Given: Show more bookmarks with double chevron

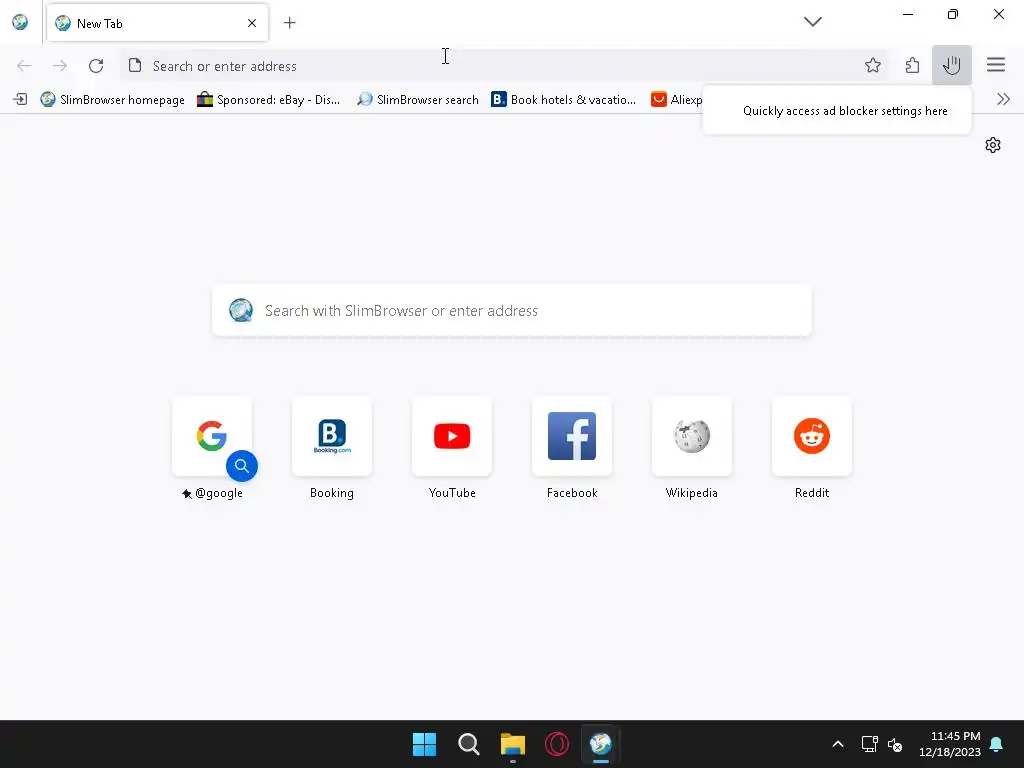Looking at the screenshot, I should pos(1003,99).
